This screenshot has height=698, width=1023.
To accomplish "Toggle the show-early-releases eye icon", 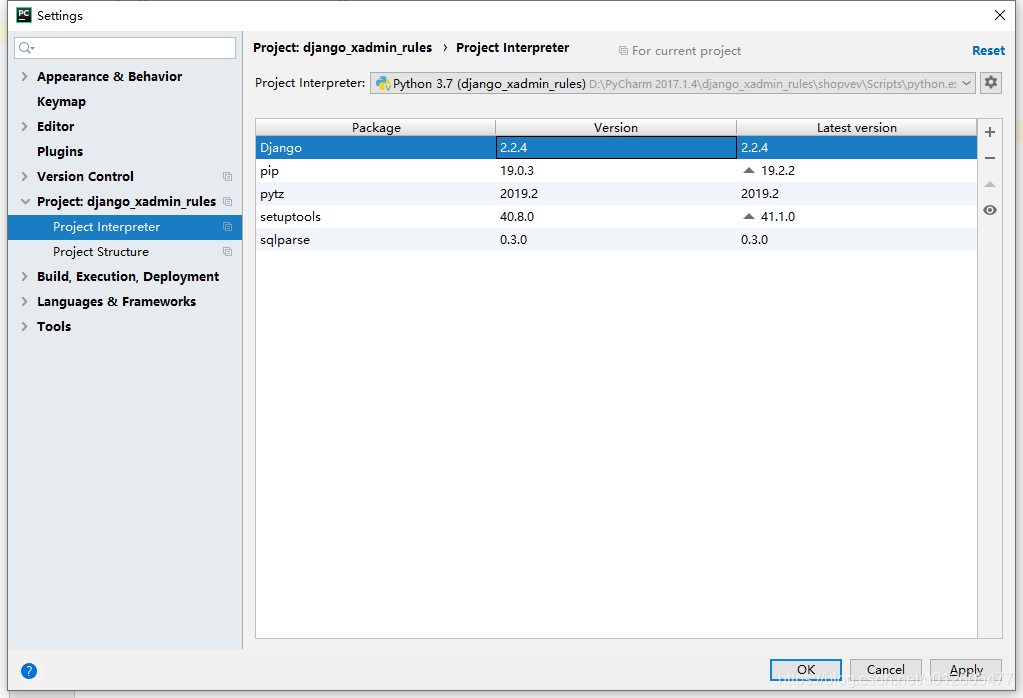I will point(989,210).
